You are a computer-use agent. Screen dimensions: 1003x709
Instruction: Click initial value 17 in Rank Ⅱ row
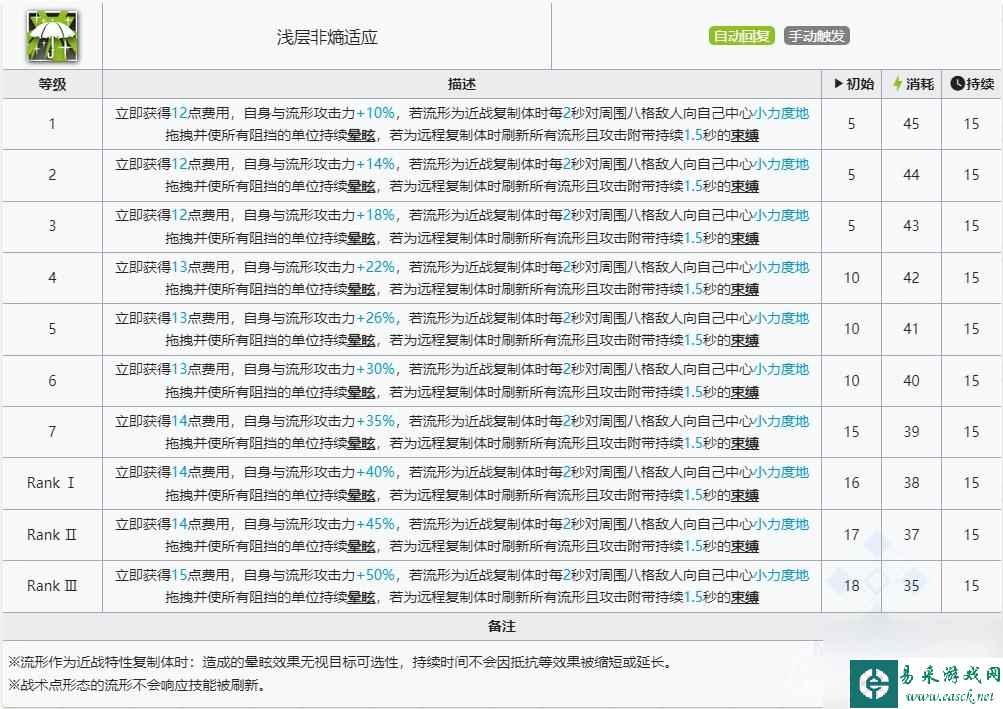pyautogui.click(x=851, y=535)
